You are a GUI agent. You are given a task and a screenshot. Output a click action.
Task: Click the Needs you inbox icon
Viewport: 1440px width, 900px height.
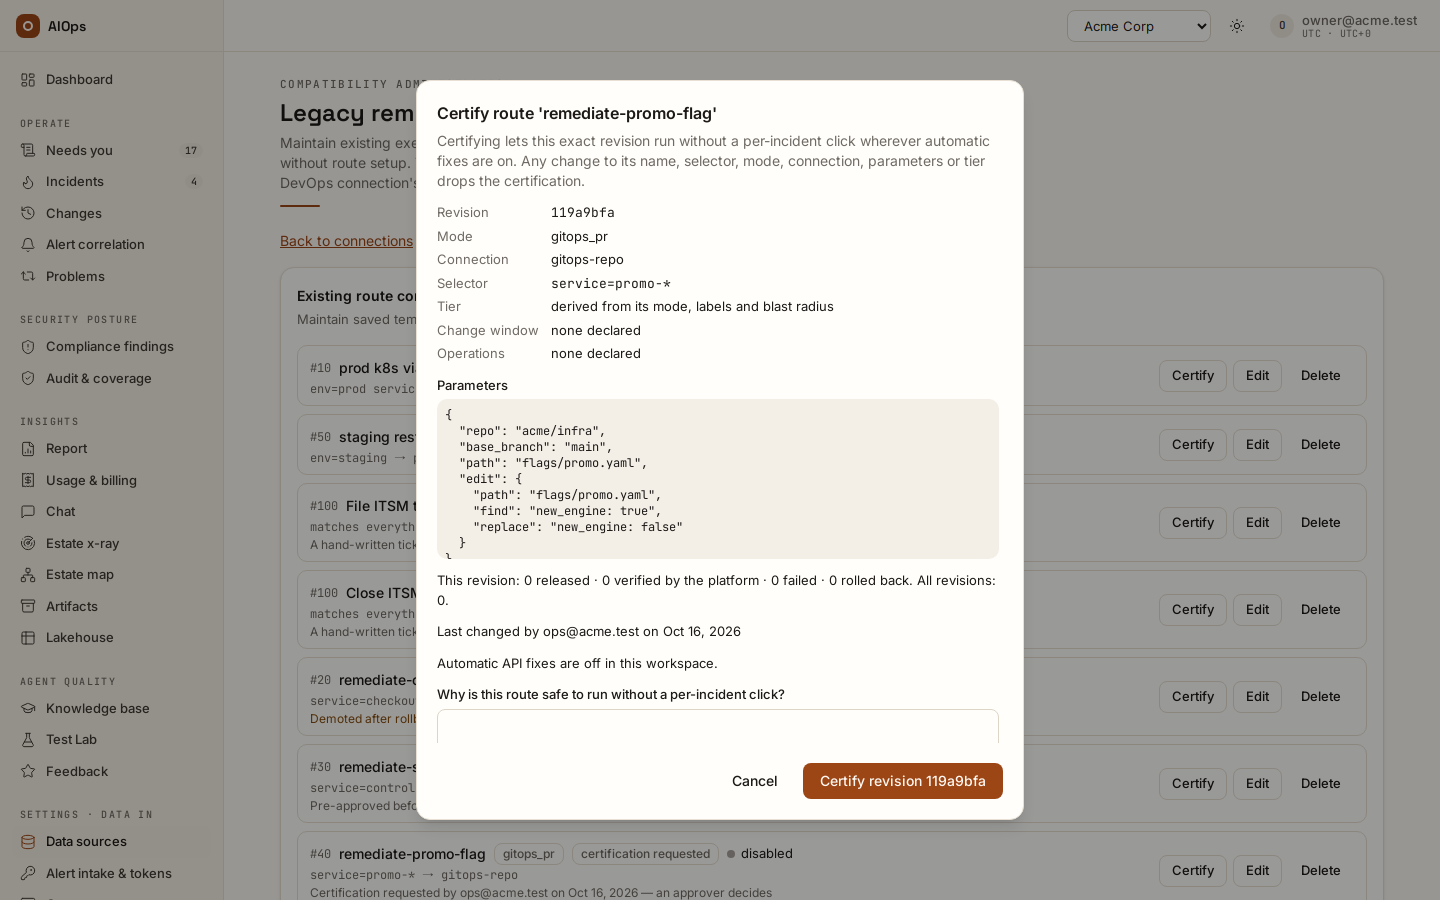[x=28, y=150]
